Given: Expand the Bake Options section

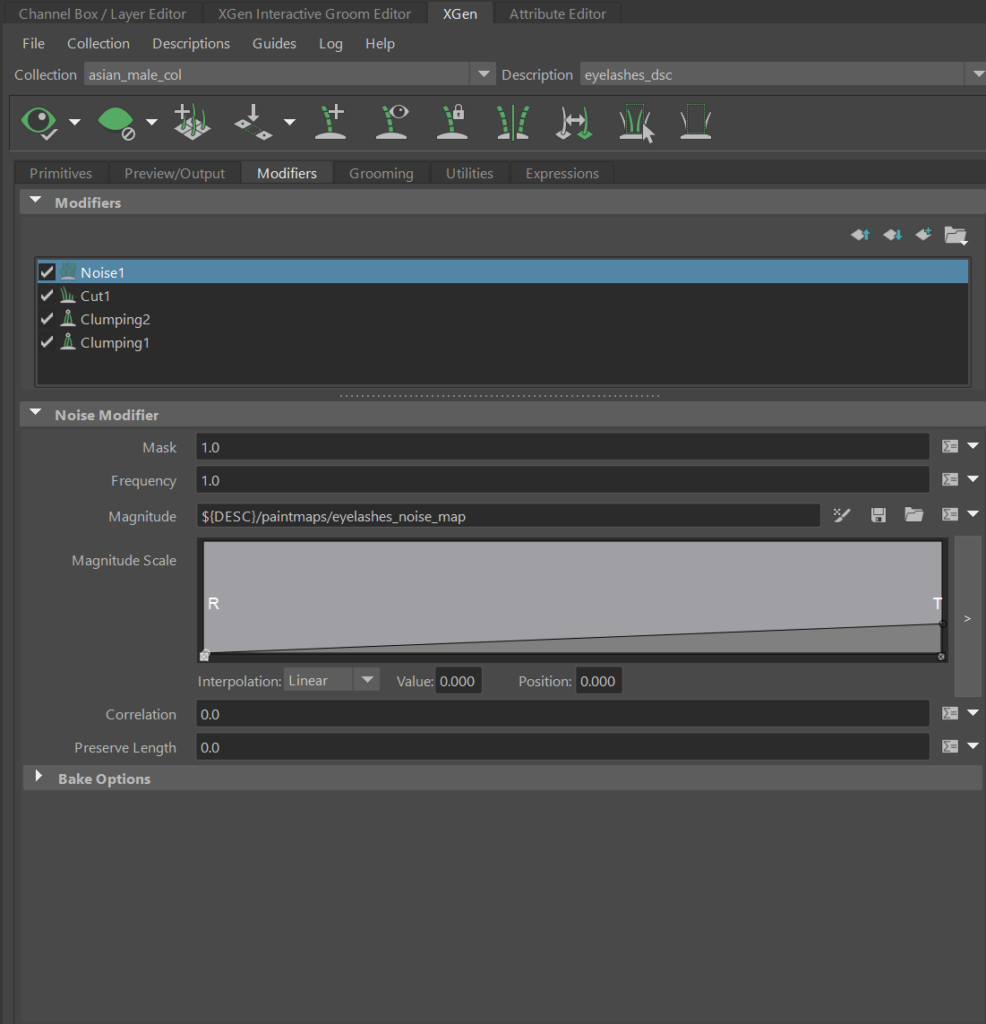Looking at the screenshot, I should [39, 778].
